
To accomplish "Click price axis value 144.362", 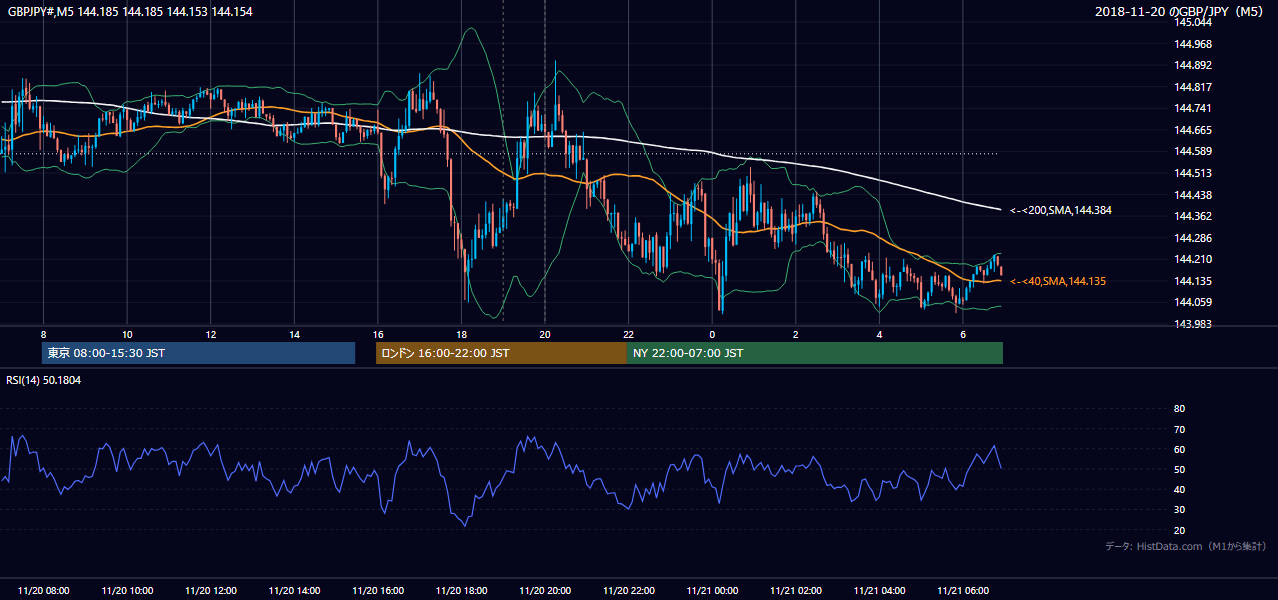I will point(1193,216).
